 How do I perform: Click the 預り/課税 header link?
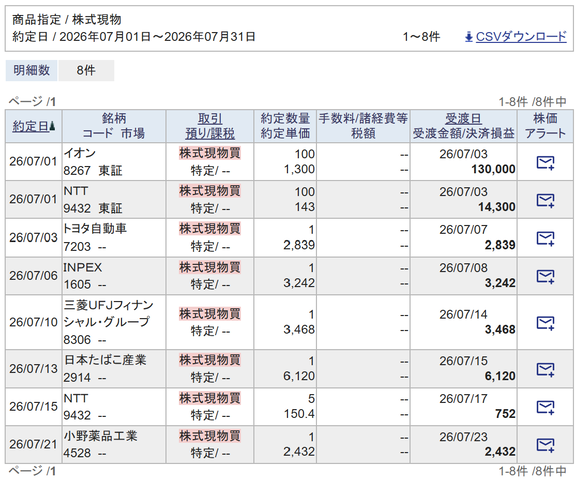tap(210, 134)
